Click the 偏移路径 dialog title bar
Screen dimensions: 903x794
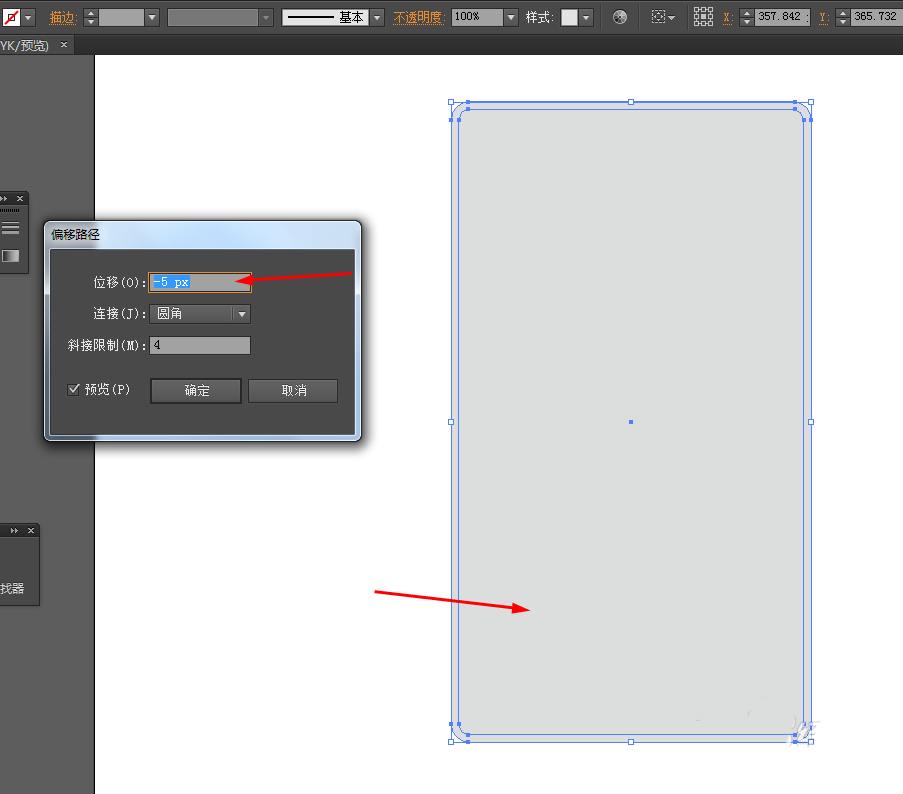[203, 234]
